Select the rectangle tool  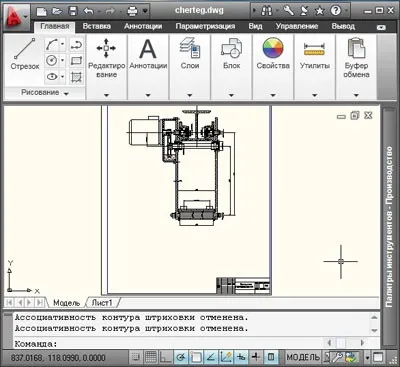pos(76,60)
